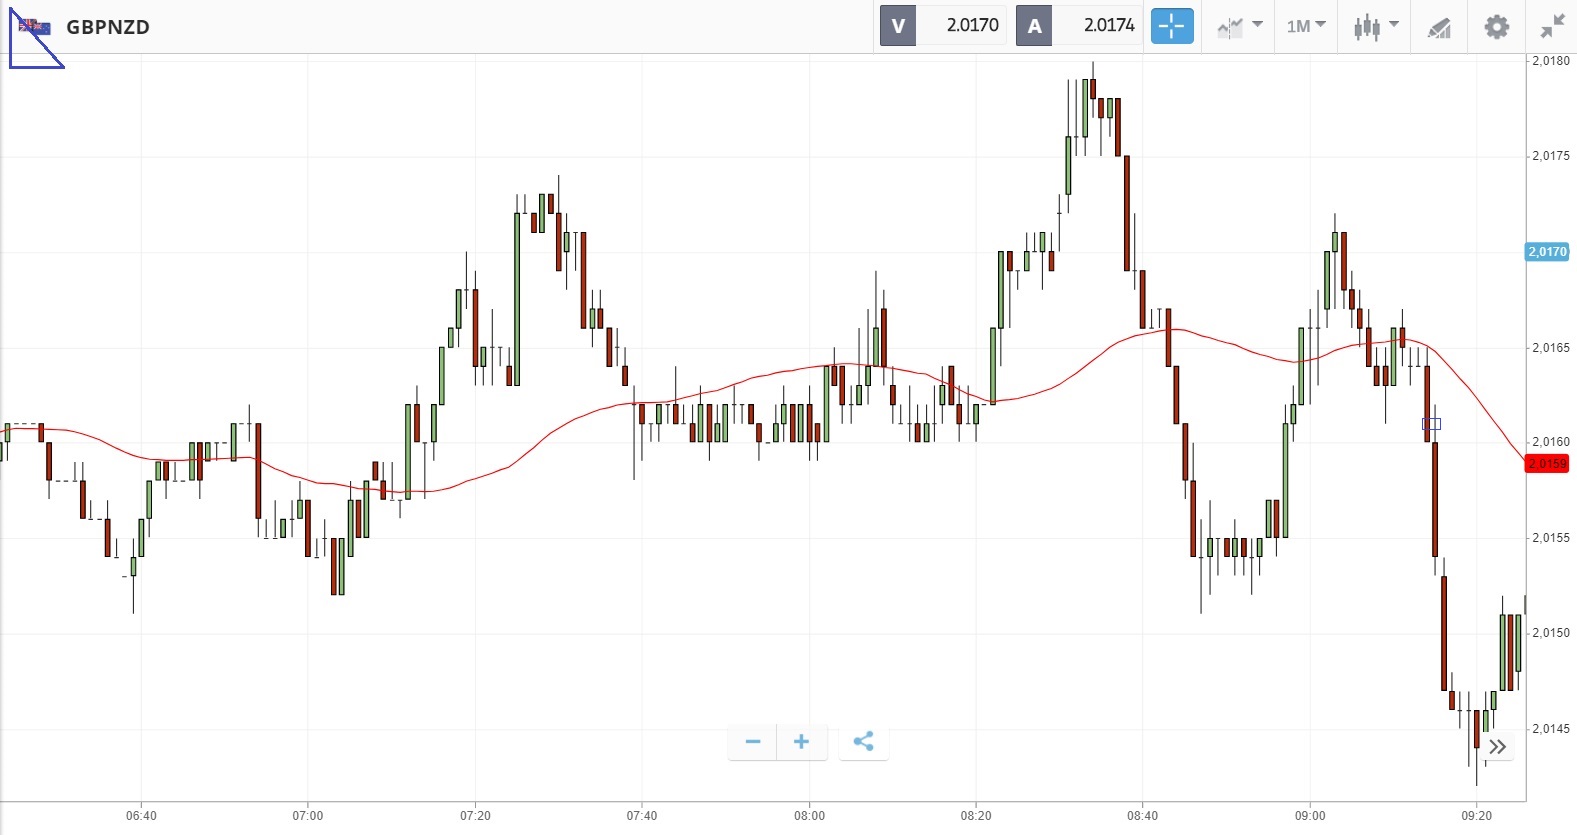Expand the 1M timeframe dropdown
The width and height of the screenshot is (1577, 835).
[x=1305, y=26]
